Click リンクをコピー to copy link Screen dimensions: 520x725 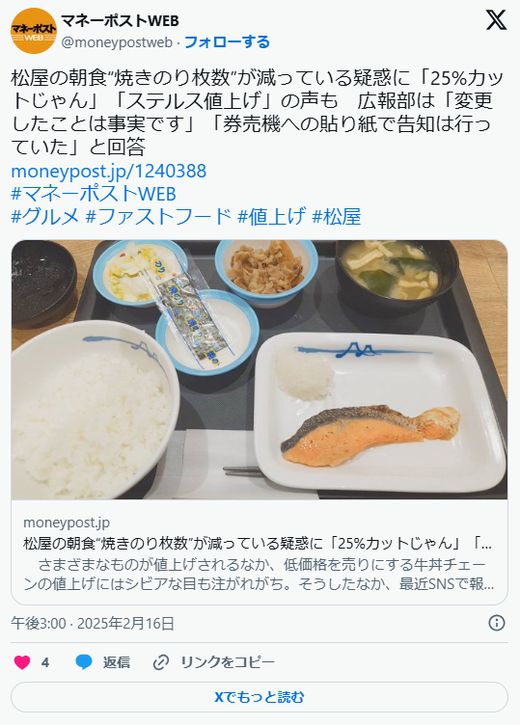coord(227,662)
